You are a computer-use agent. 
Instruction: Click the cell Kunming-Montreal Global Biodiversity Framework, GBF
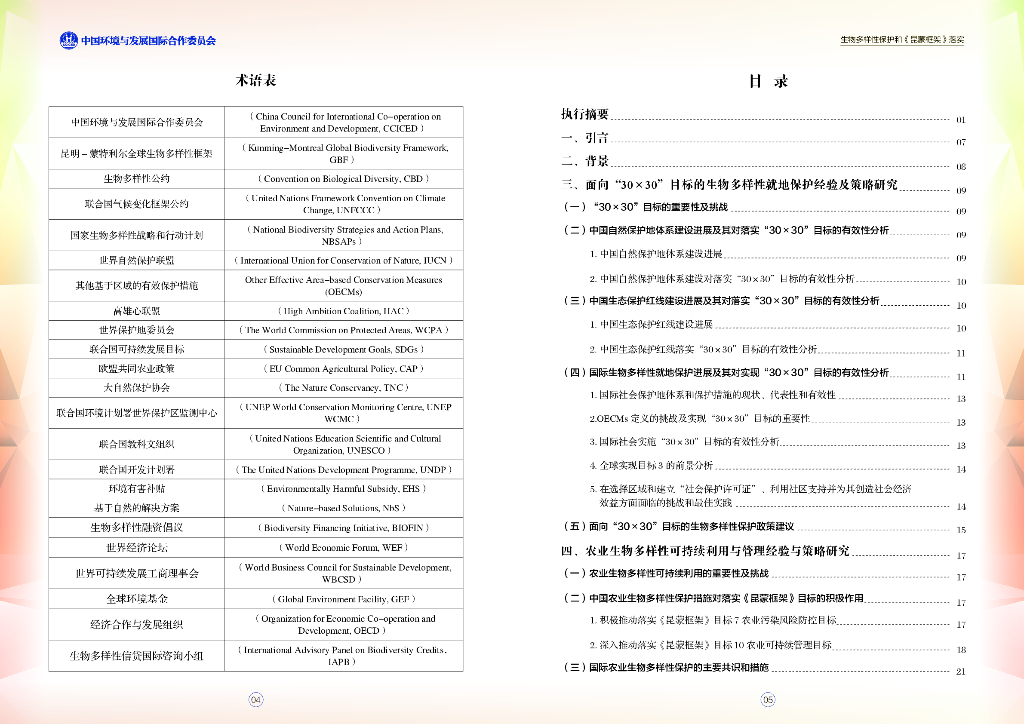pos(344,153)
